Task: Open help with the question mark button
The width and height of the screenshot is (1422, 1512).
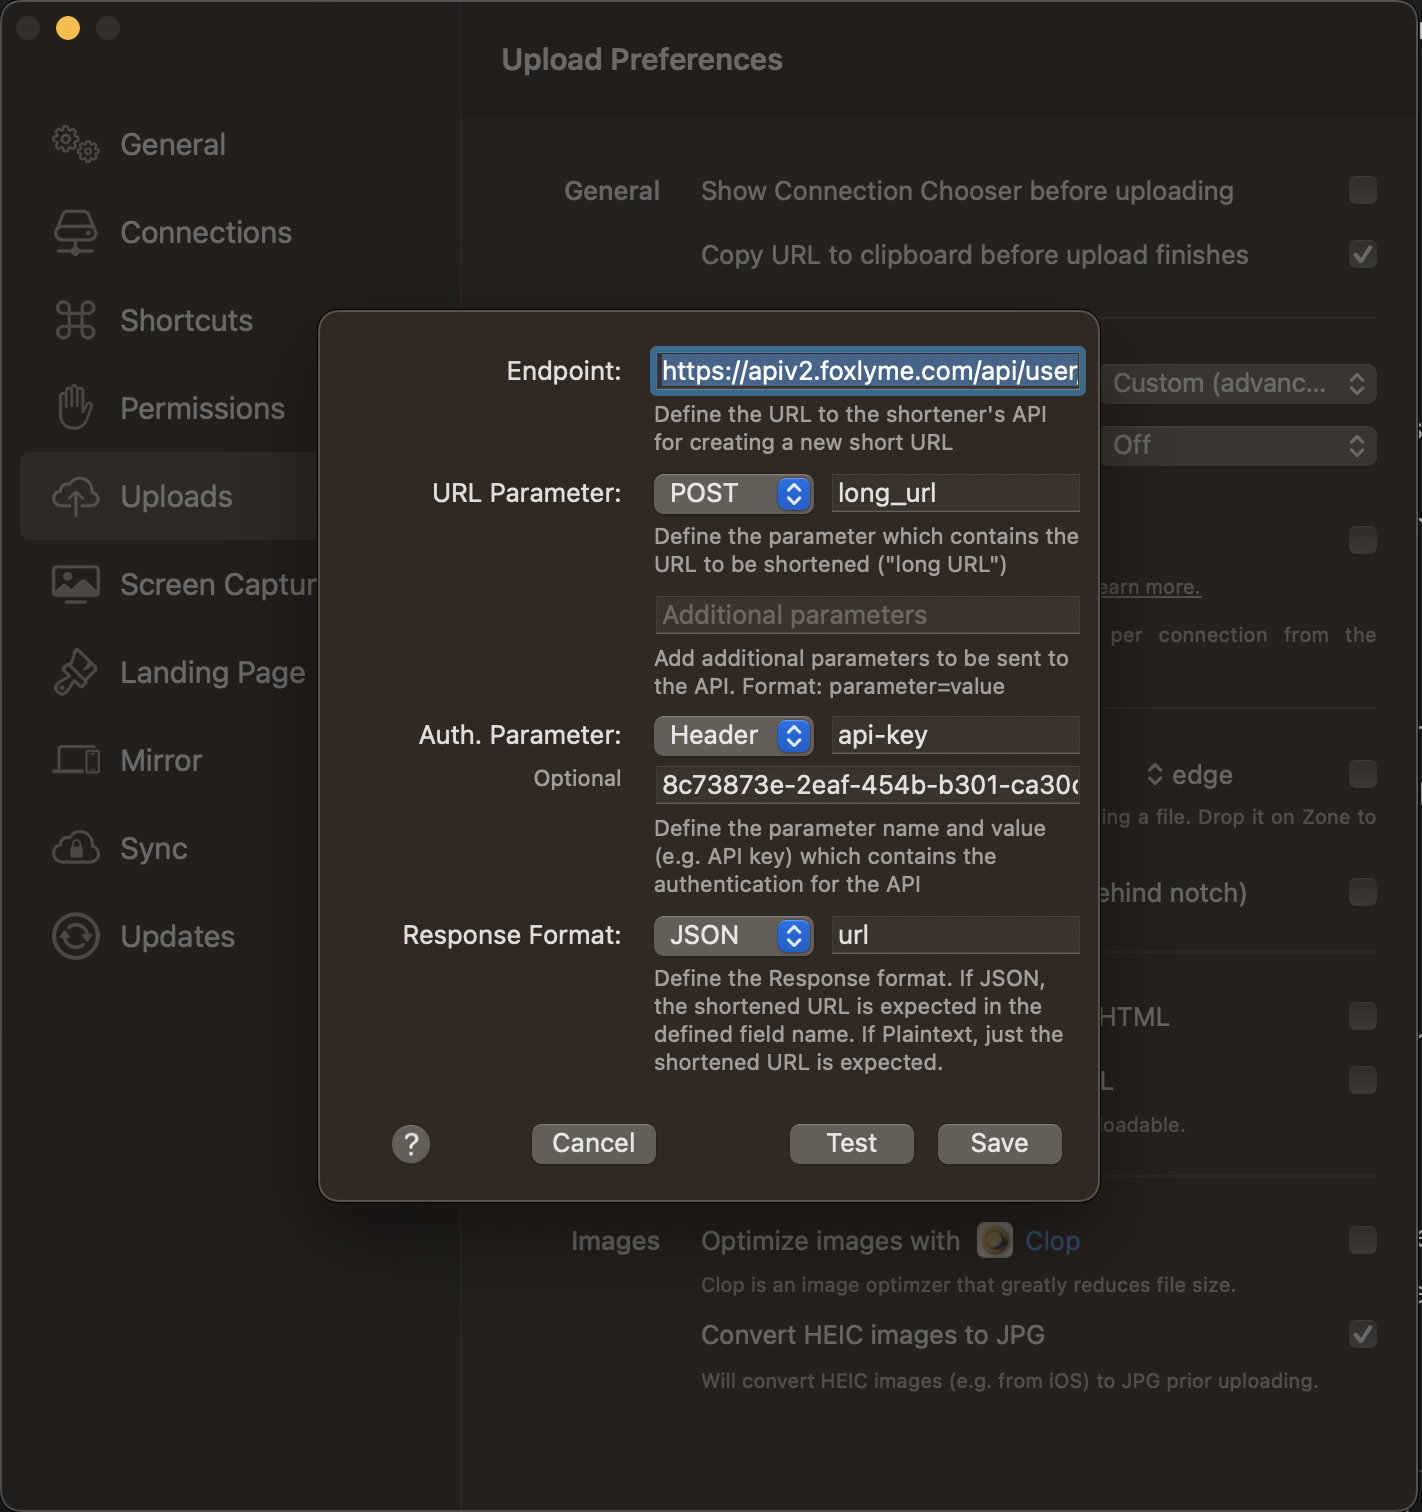Action: pyautogui.click(x=411, y=1144)
